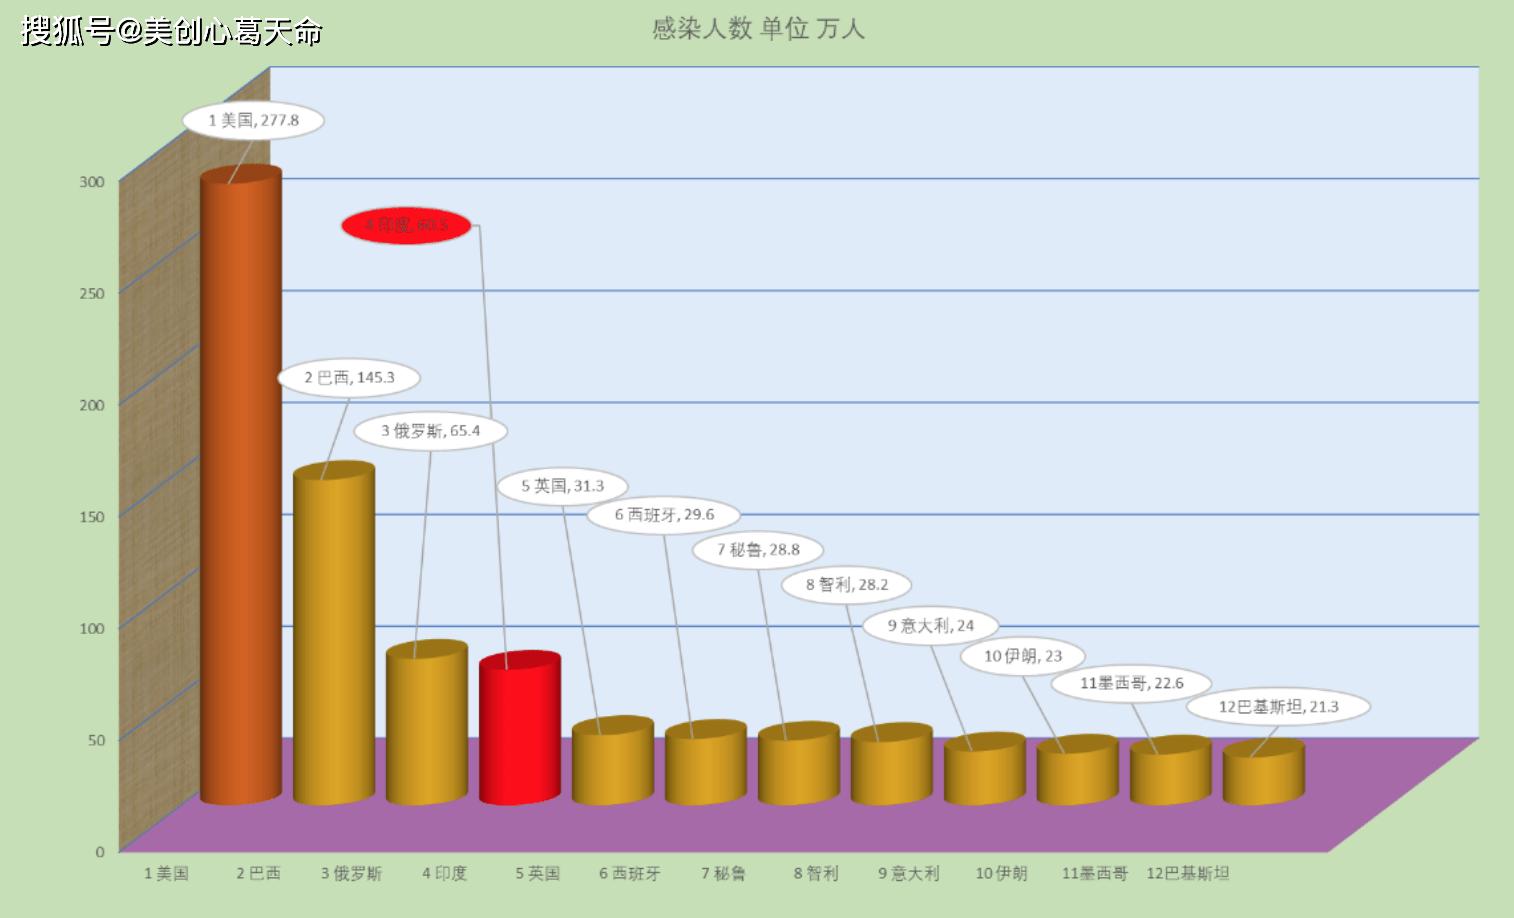Screen dimensions: 1514x918
Task: Select the data label 1 美国, 277.8
Action: tap(253, 120)
